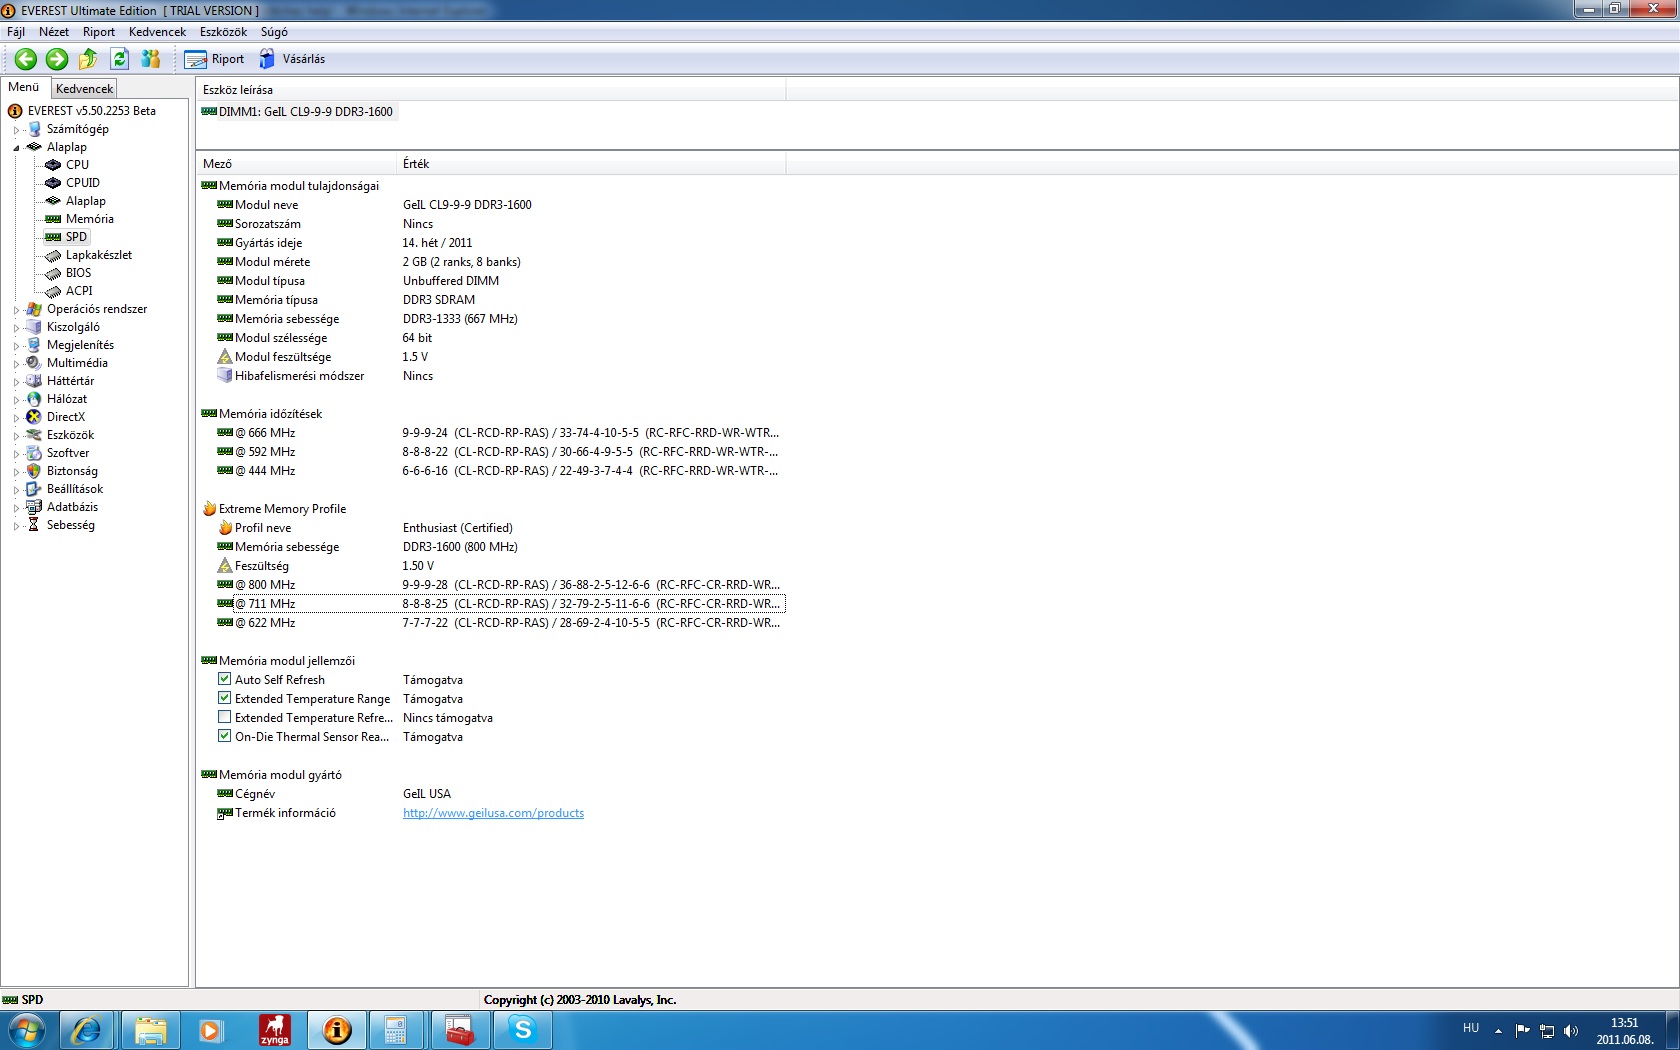
Task: Open Windows Explorer folder in taskbar
Action: click(150, 1030)
